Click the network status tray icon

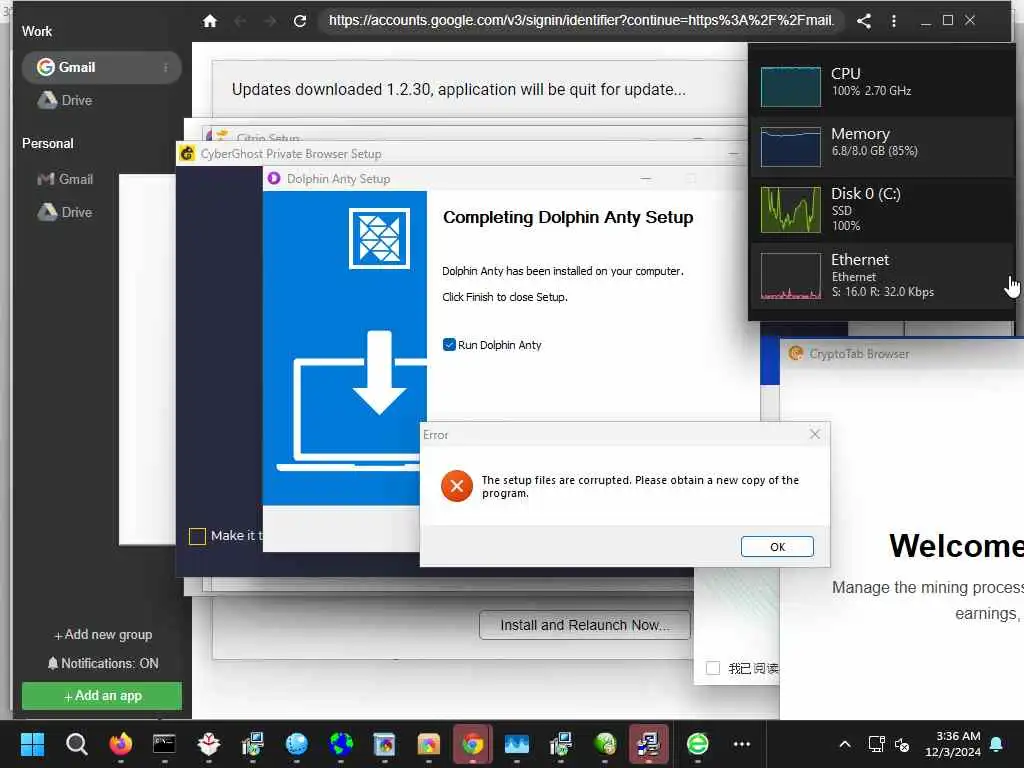[876, 744]
